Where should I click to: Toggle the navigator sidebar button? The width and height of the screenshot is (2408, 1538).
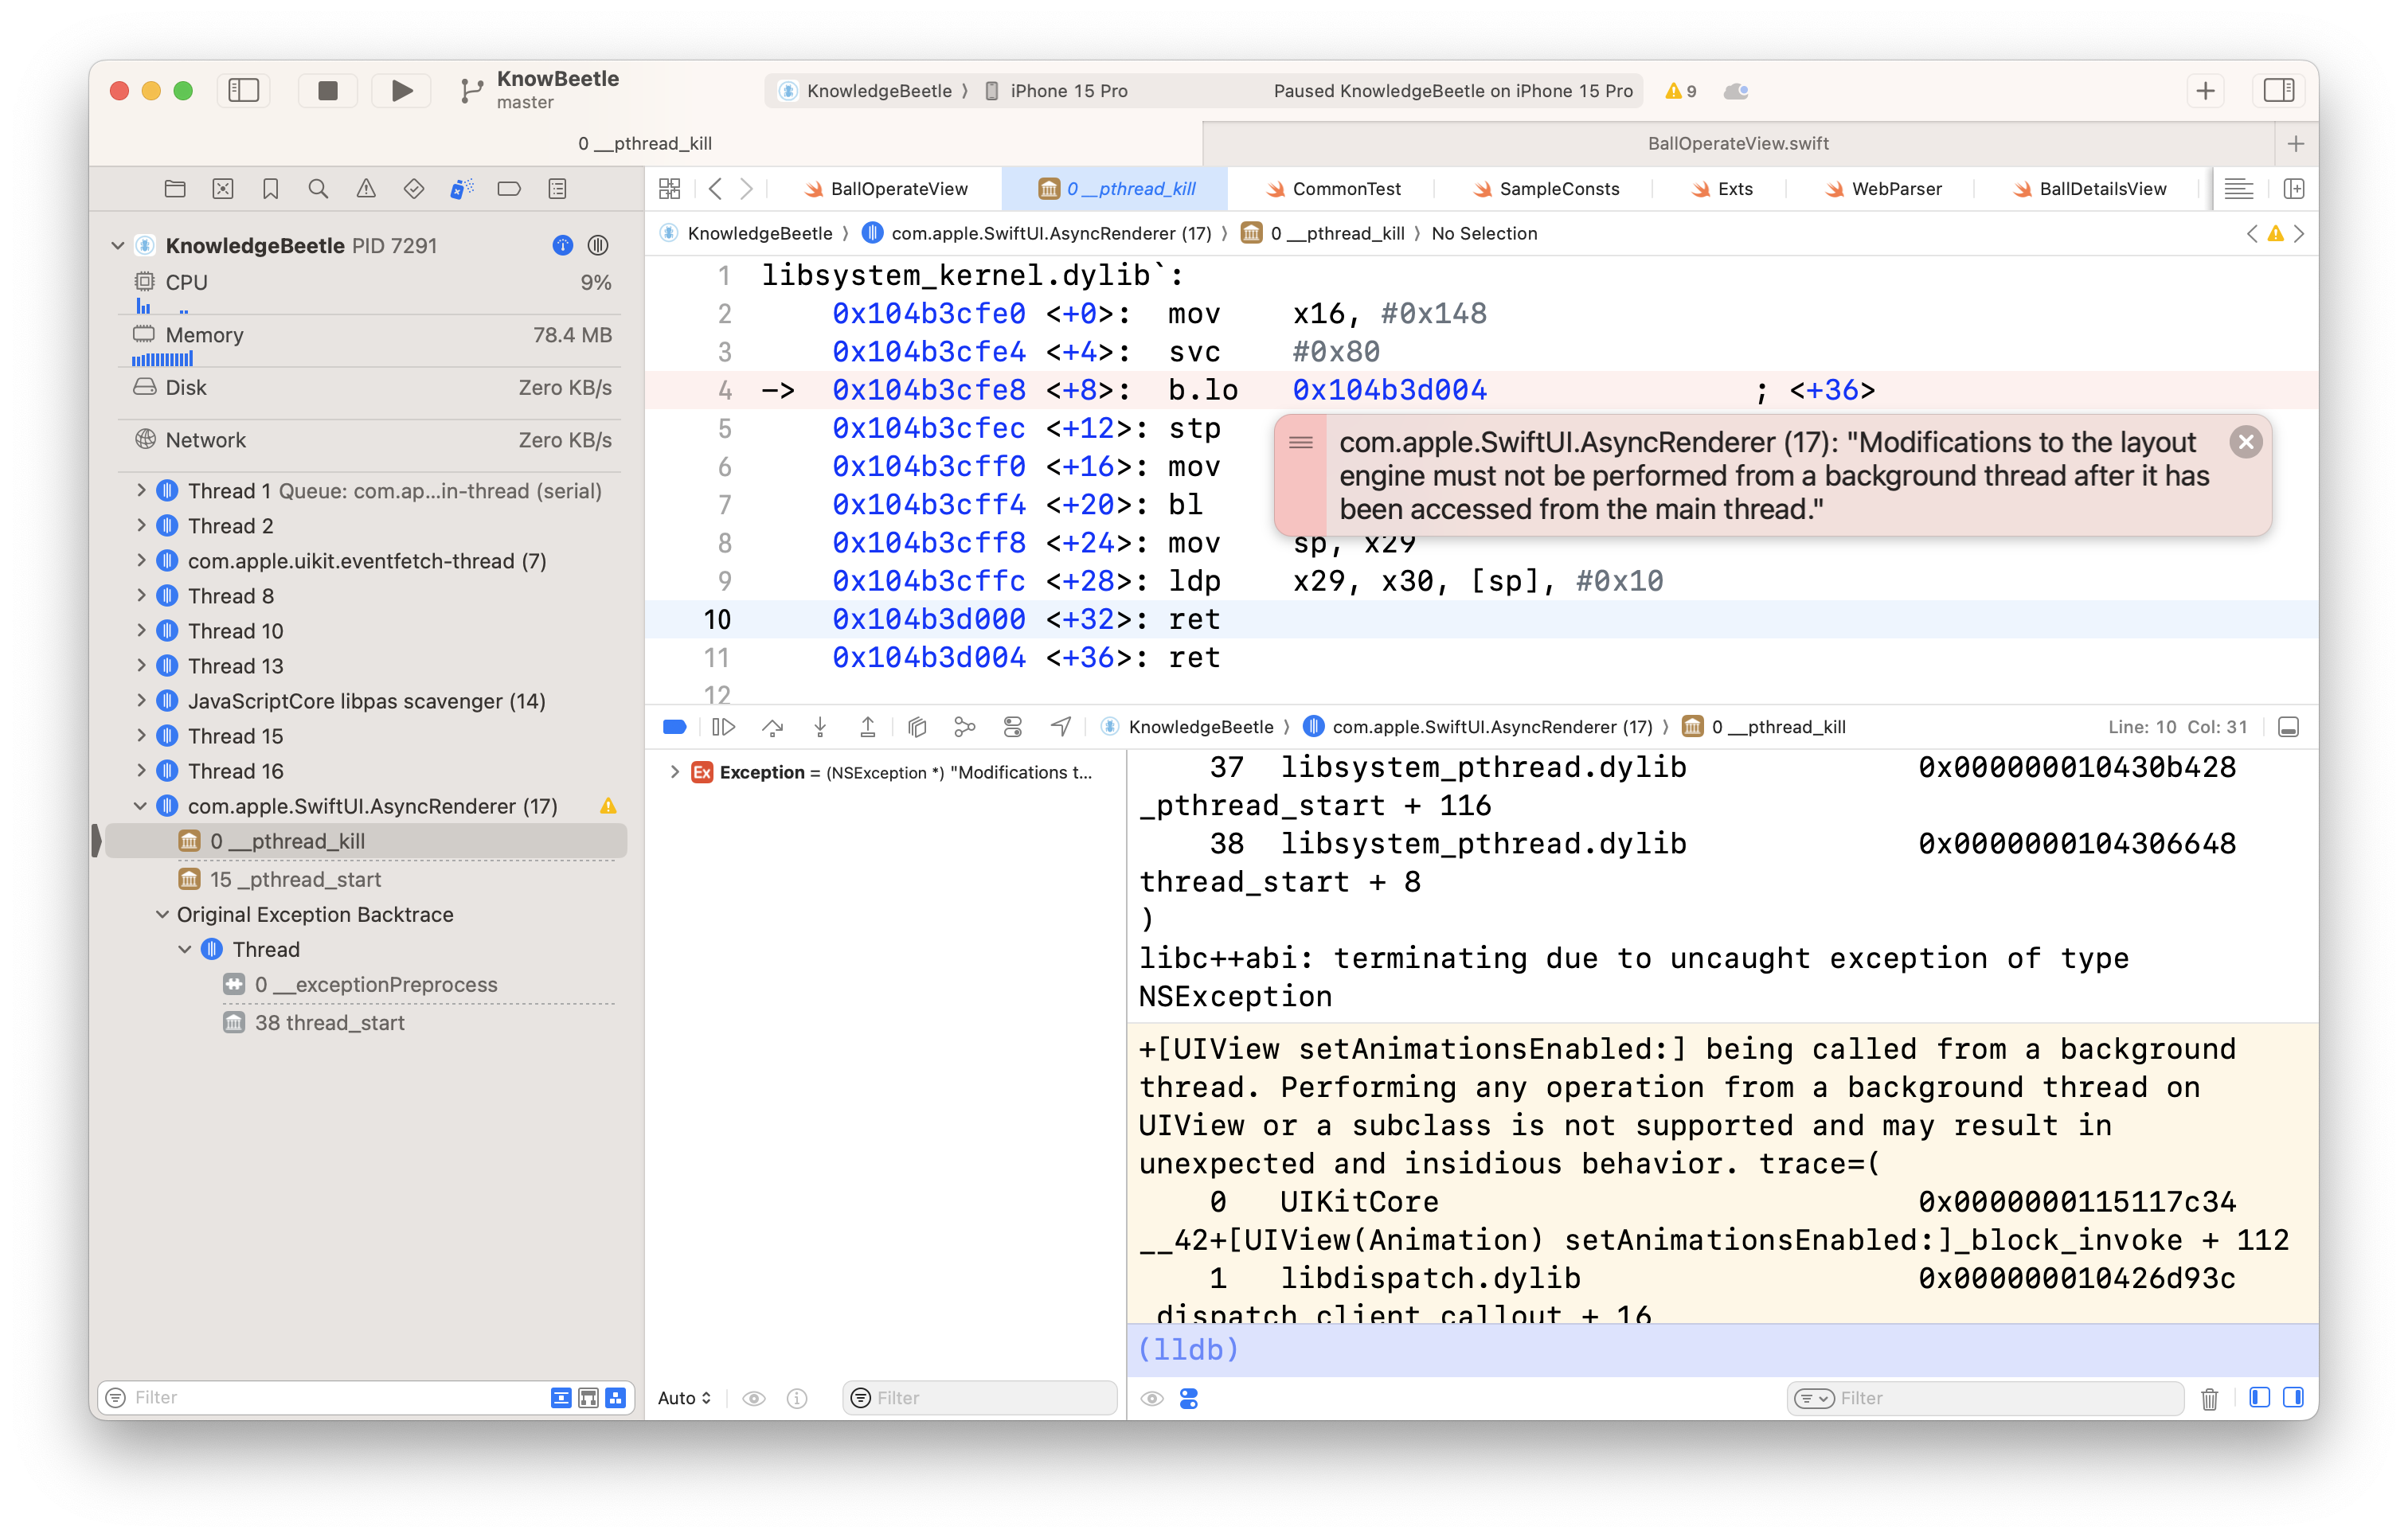pos(244,91)
